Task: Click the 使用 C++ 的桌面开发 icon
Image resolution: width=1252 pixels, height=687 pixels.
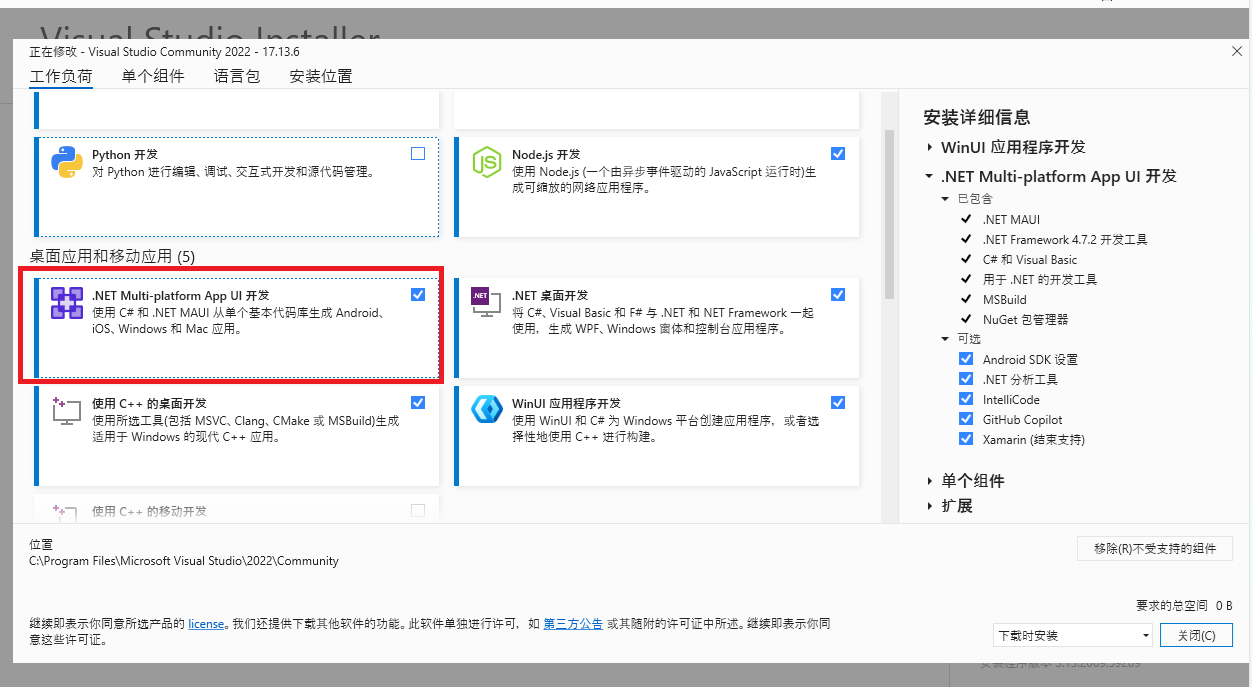Action: (67, 410)
